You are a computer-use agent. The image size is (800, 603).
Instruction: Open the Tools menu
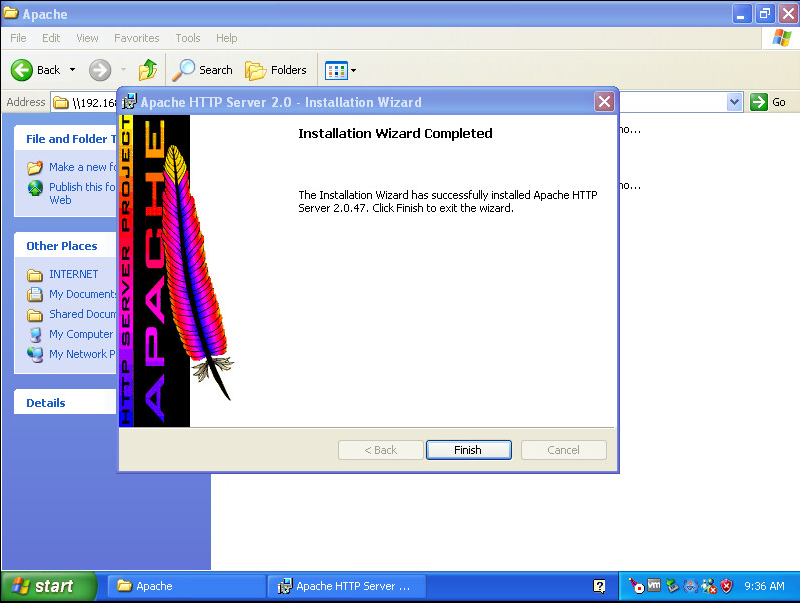188,38
